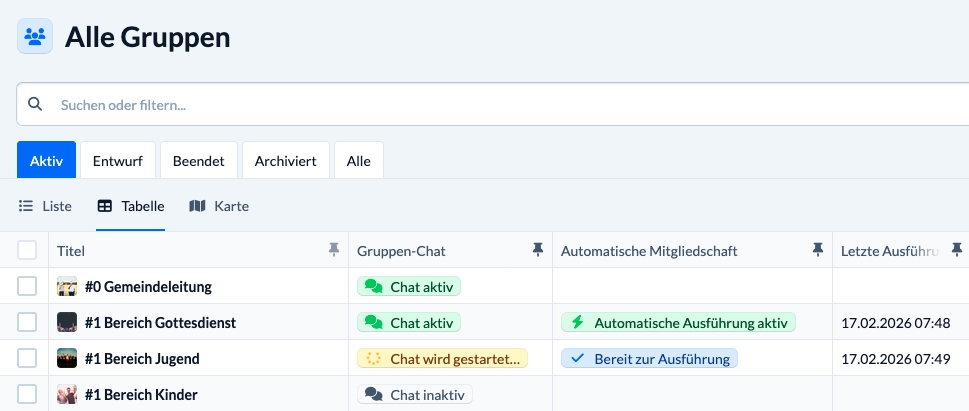The width and height of the screenshot is (969, 411).
Task: Open the #1 Bereich Gottesdienst group
Action: pyautogui.click(x=160, y=323)
